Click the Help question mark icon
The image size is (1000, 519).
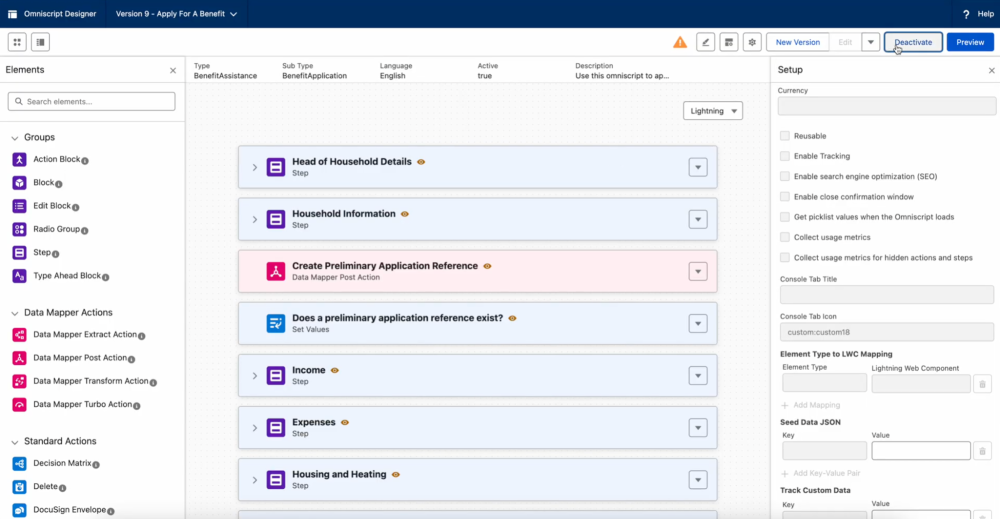[x=965, y=14]
